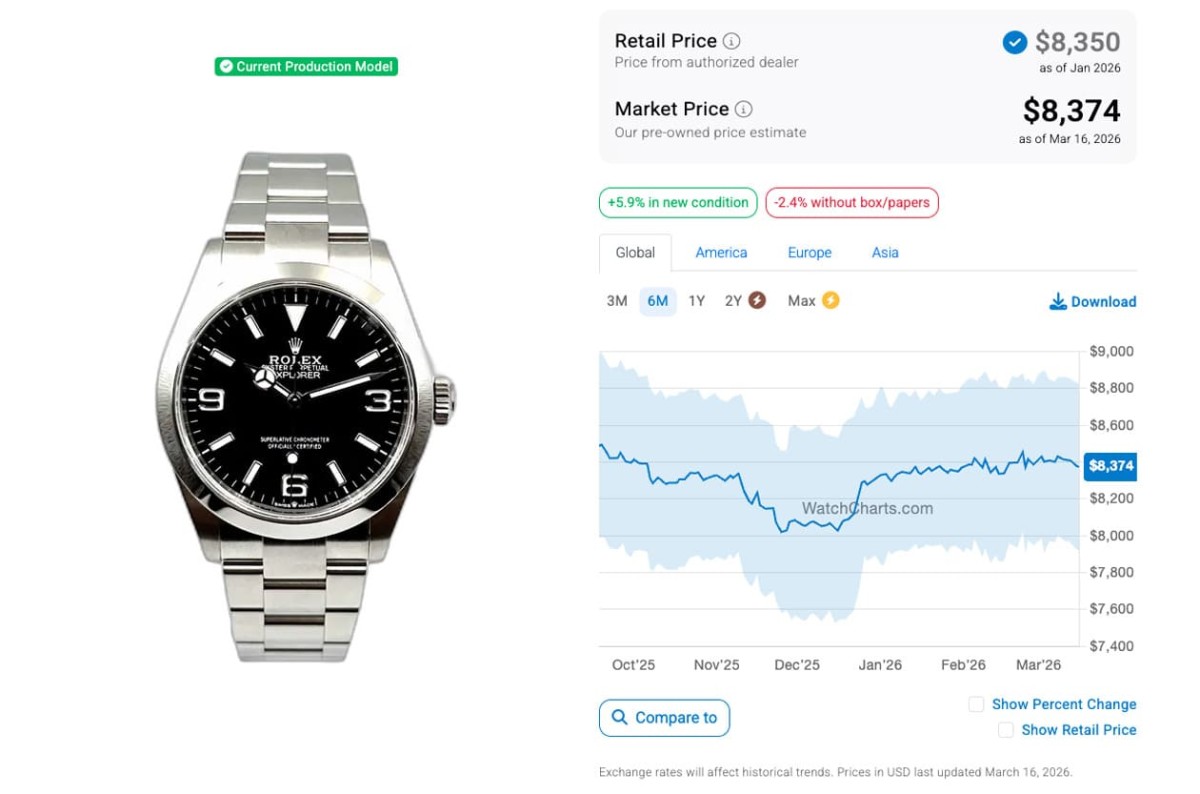Click the magnifier icon in Compare to

click(x=620, y=717)
